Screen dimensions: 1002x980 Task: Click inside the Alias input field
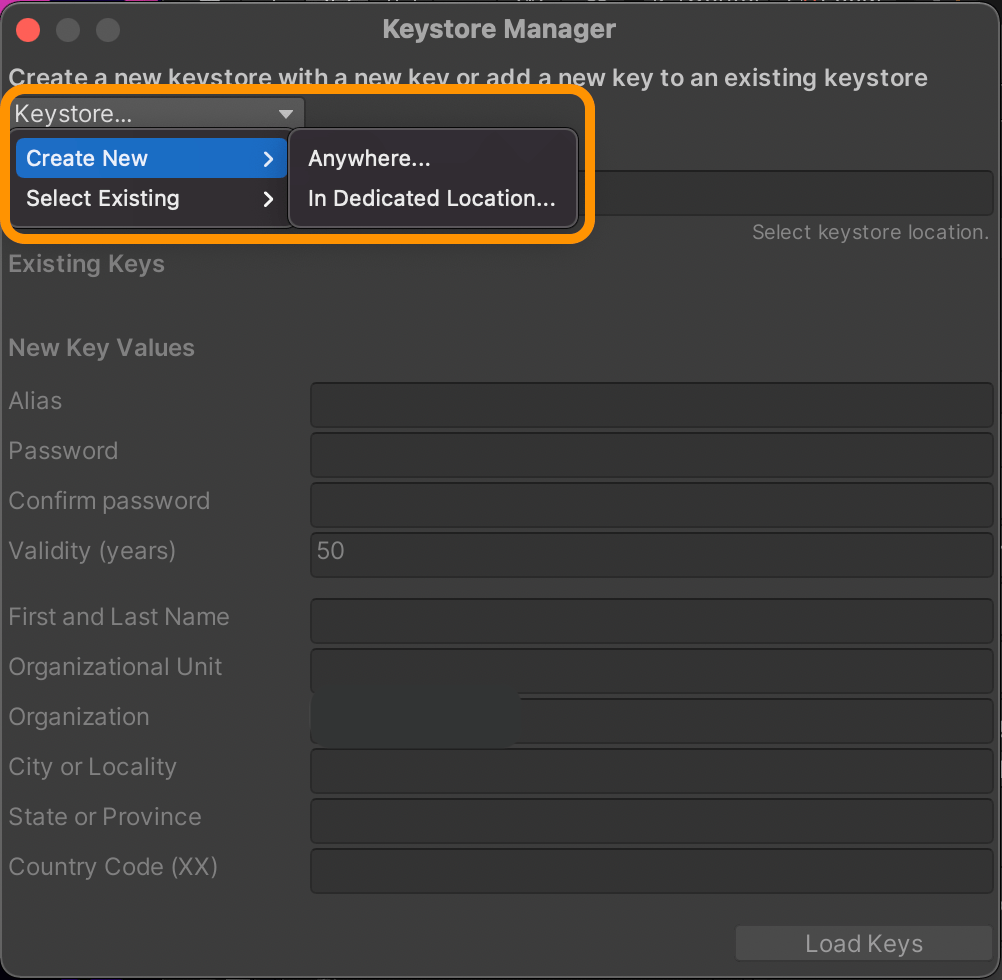point(650,405)
